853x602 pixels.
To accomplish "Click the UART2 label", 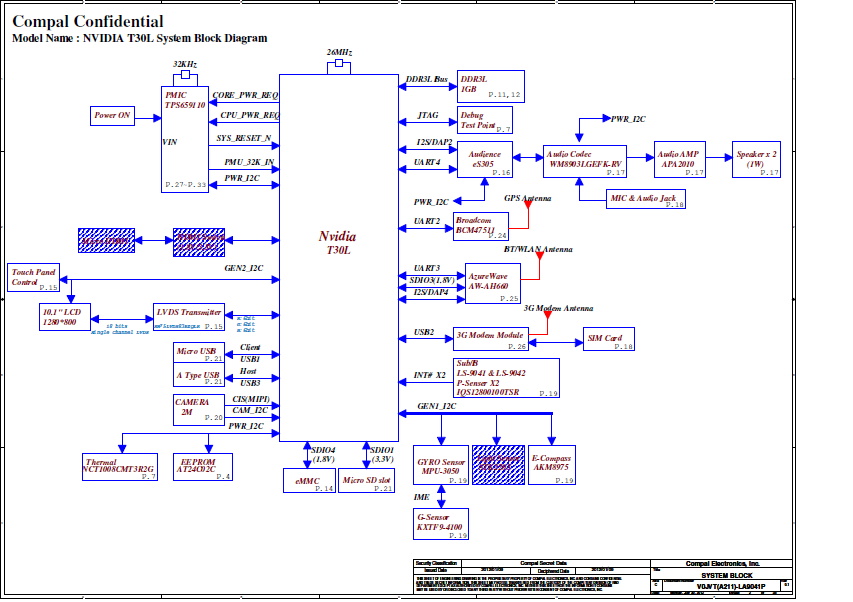I will [427, 221].
